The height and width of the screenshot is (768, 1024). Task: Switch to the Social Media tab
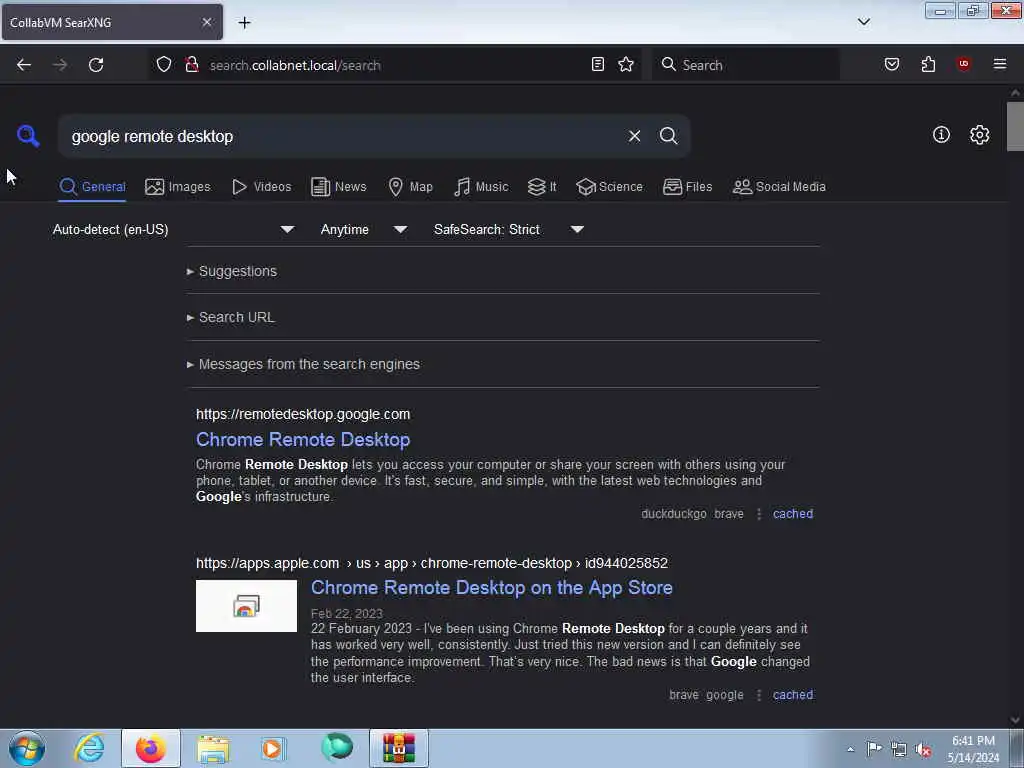(779, 187)
